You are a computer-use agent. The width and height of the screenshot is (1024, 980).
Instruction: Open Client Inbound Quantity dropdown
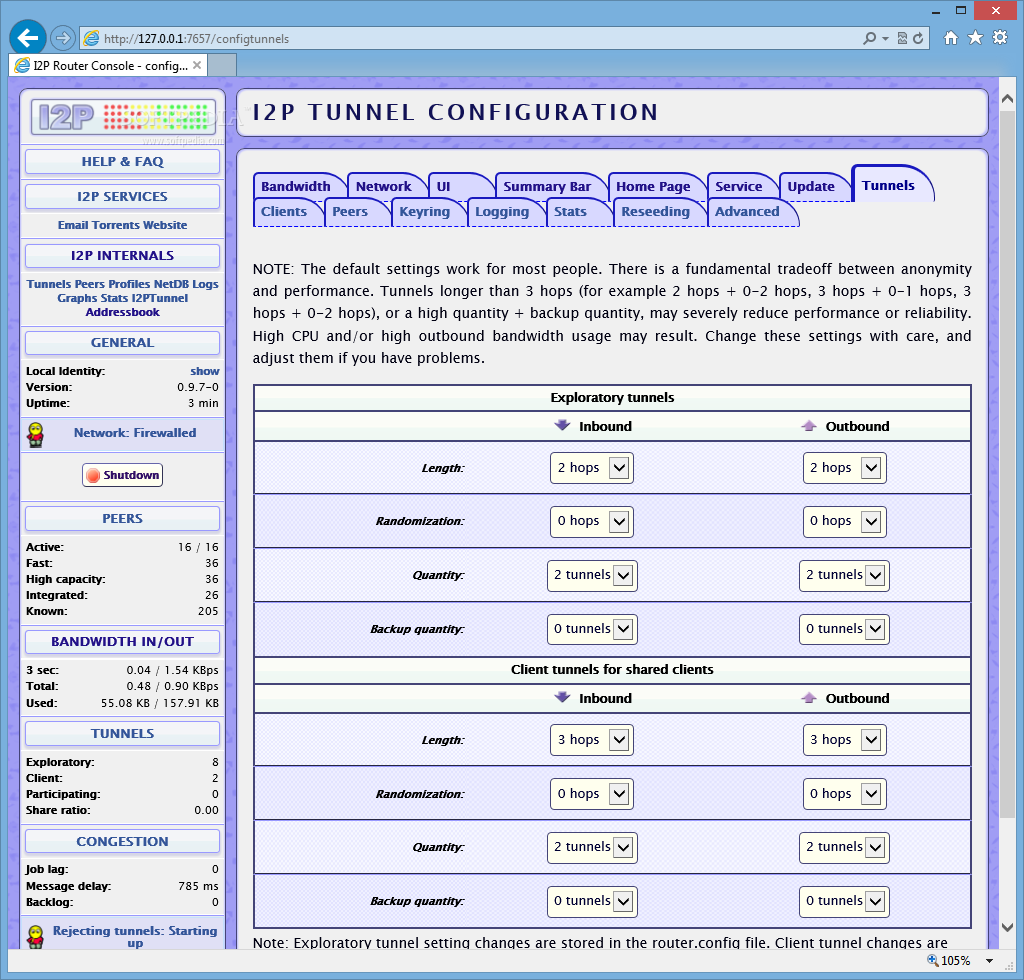[x=592, y=847]
